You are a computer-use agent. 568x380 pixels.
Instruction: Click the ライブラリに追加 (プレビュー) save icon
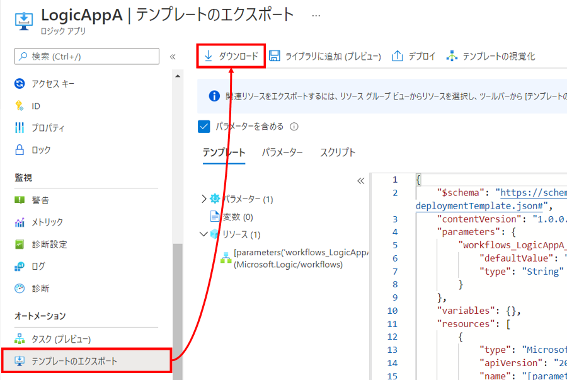275,56
